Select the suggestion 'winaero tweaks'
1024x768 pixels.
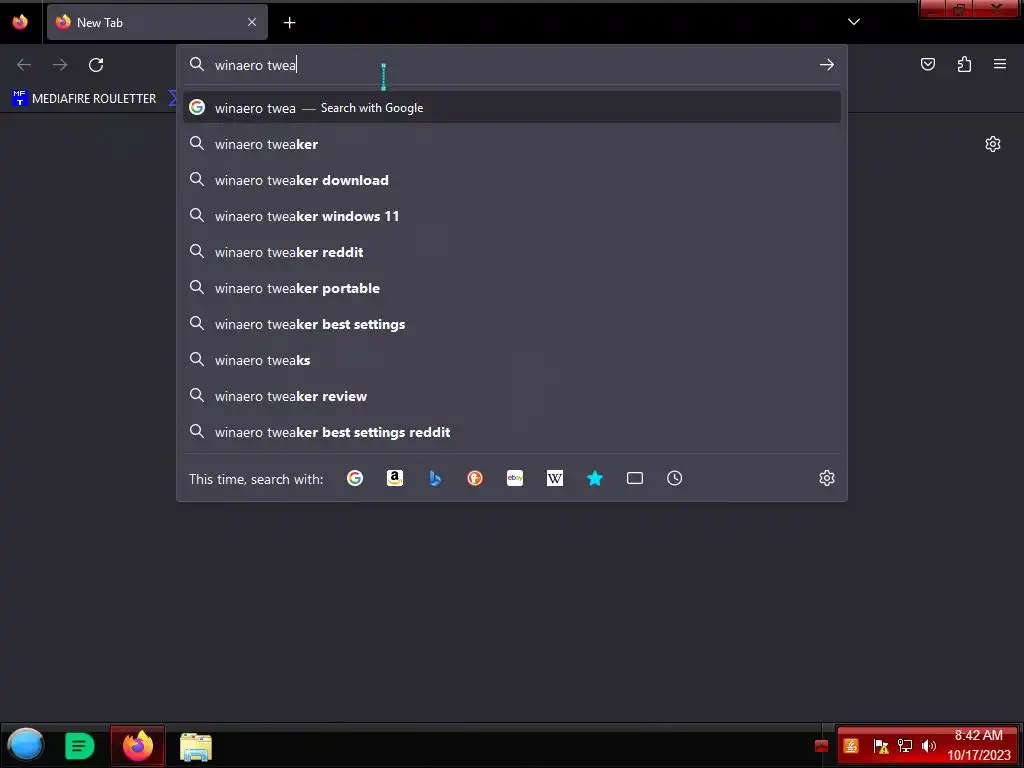(x=512, y=360)
